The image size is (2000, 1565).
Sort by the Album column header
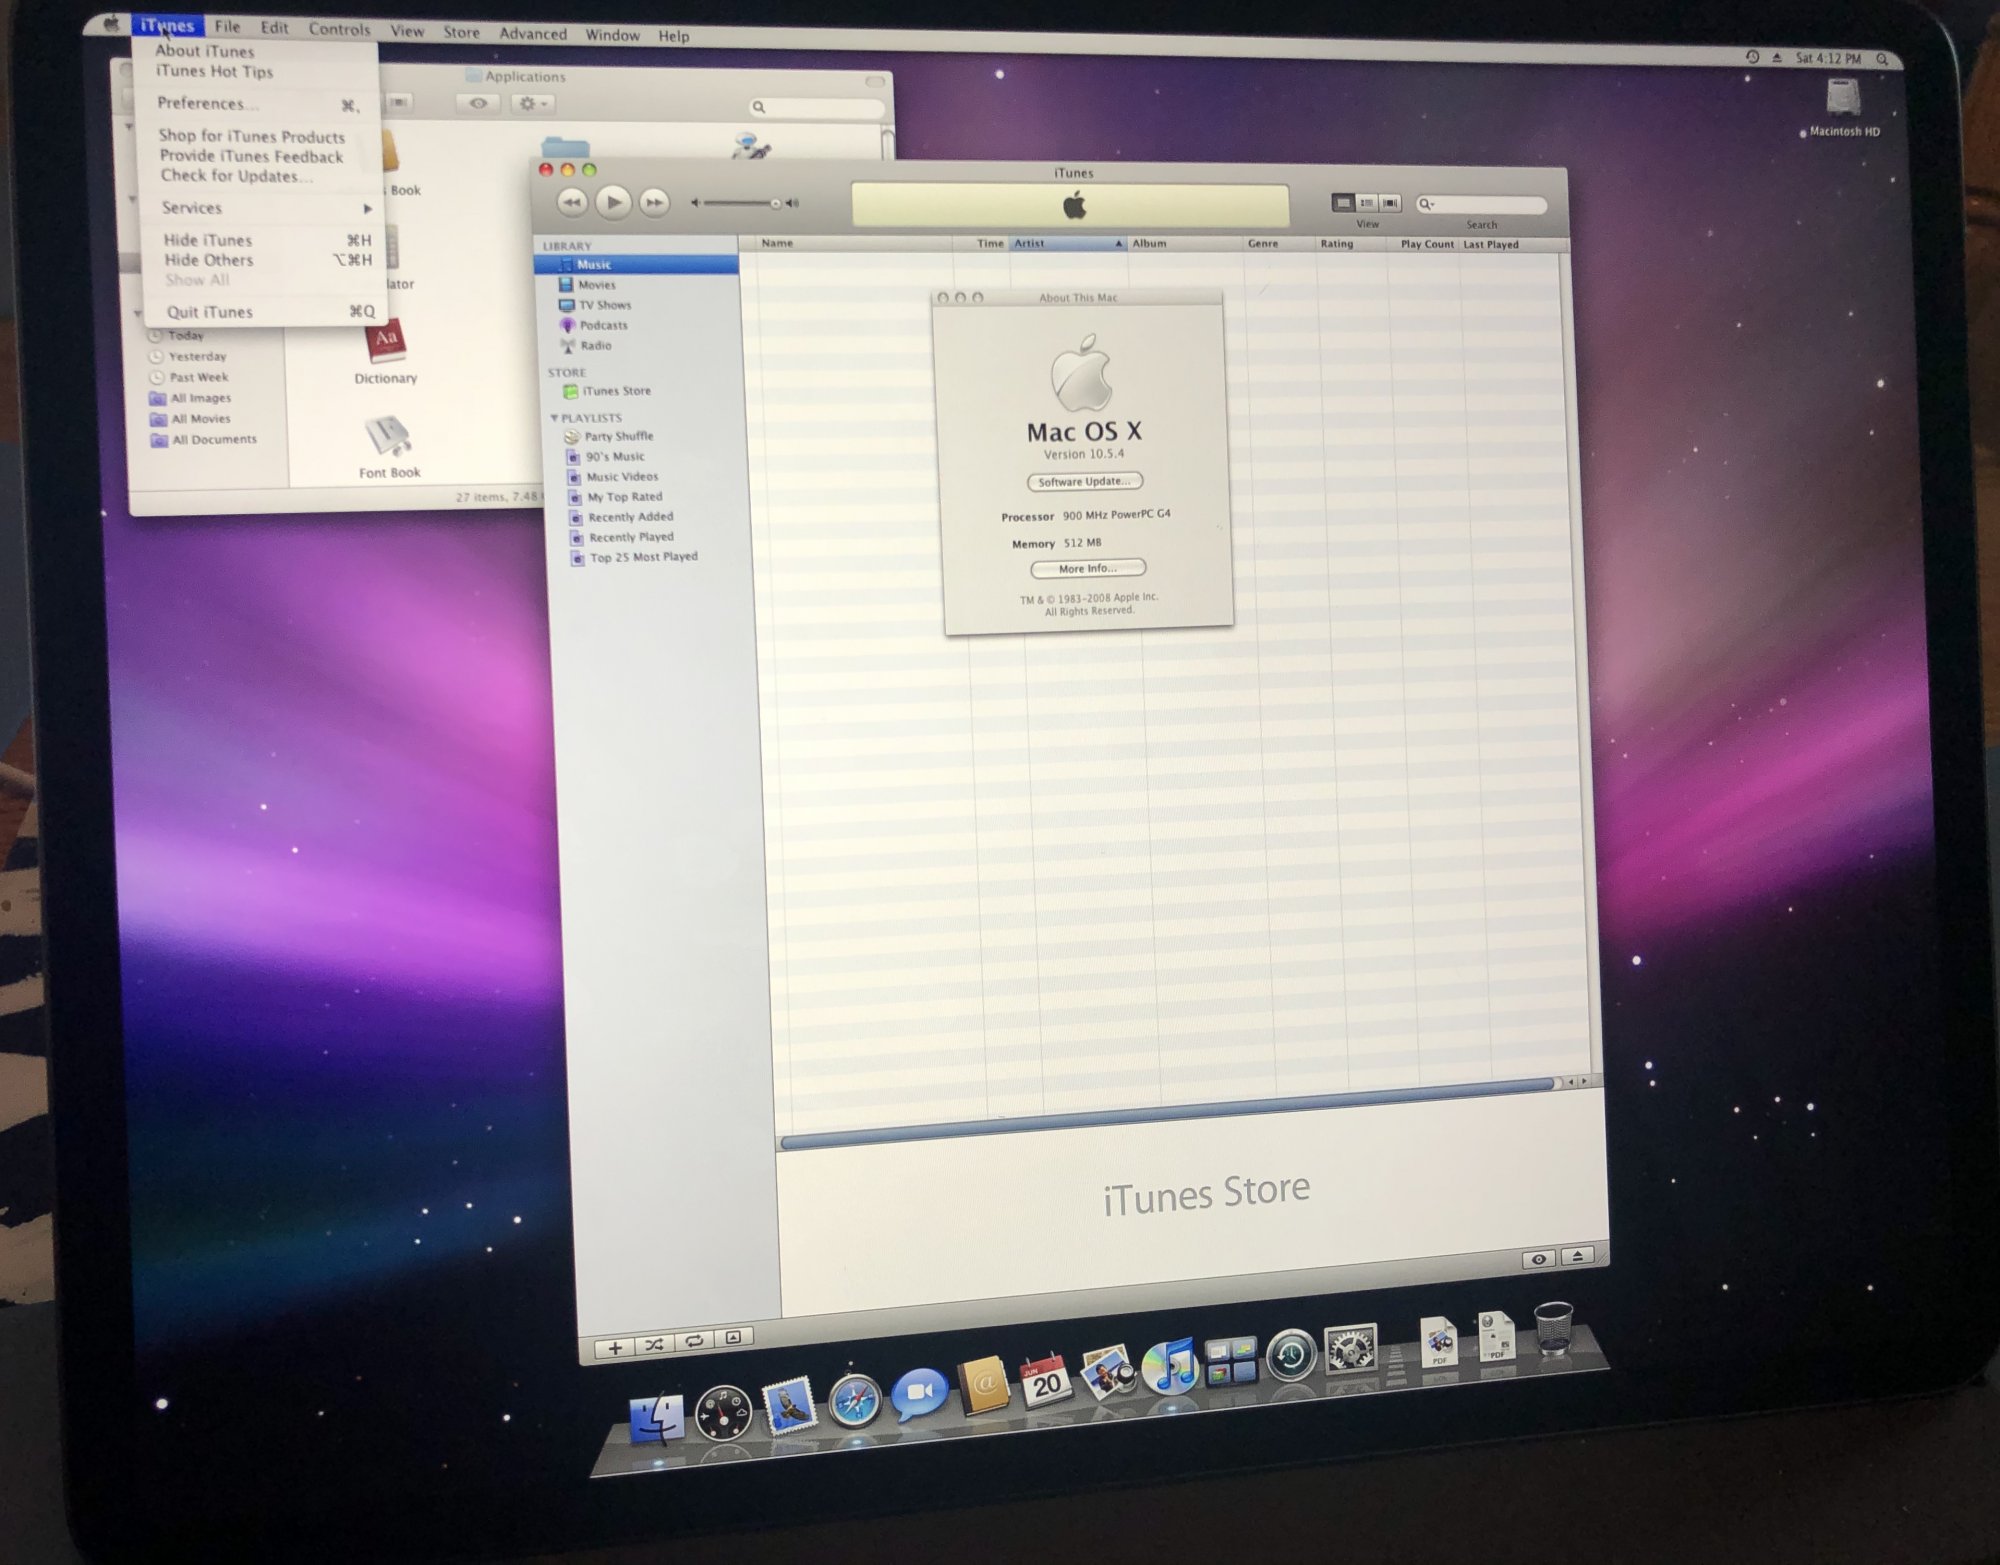pyautogui.click(x=1185, y=243)
